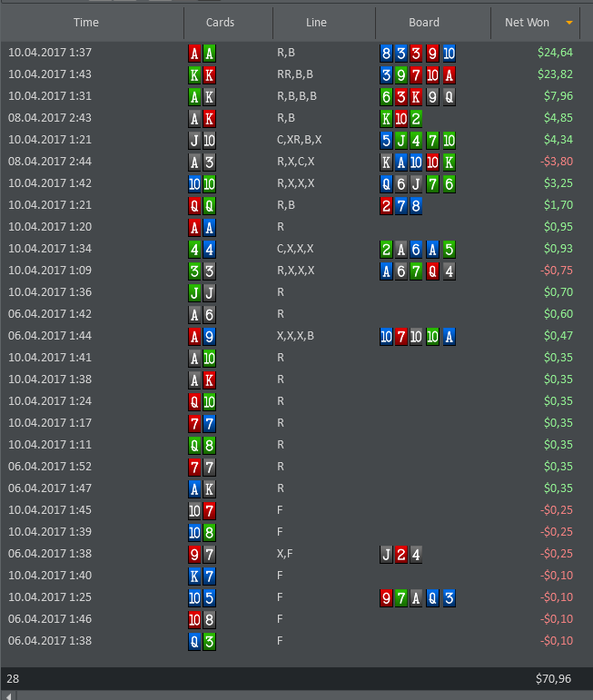
Task: Click the 9 7 A Q 3 board cards
Action: tap(418, 598)
